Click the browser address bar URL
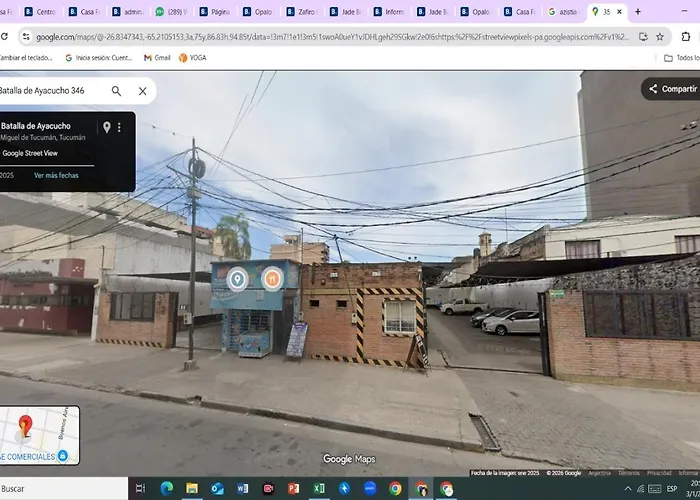Viewport: 700px width, 500px height. pos(330,36)
